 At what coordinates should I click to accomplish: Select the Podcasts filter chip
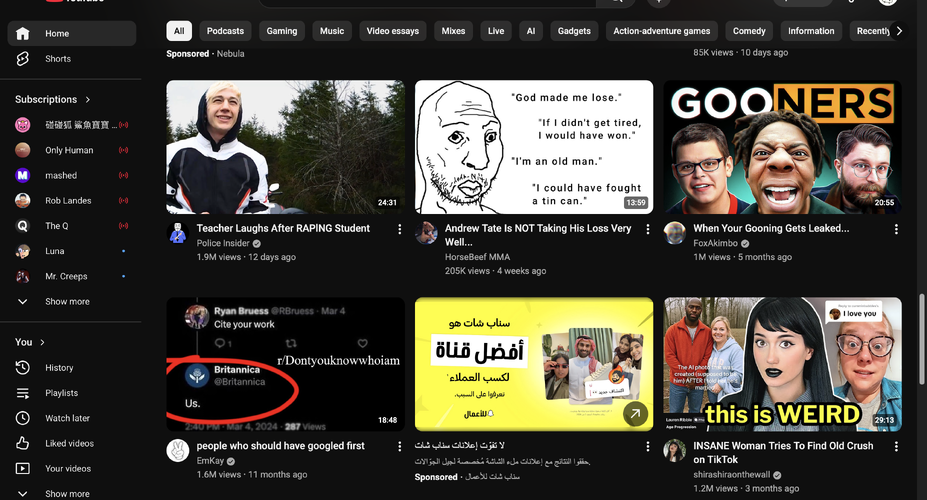click(x=225, y=31)
